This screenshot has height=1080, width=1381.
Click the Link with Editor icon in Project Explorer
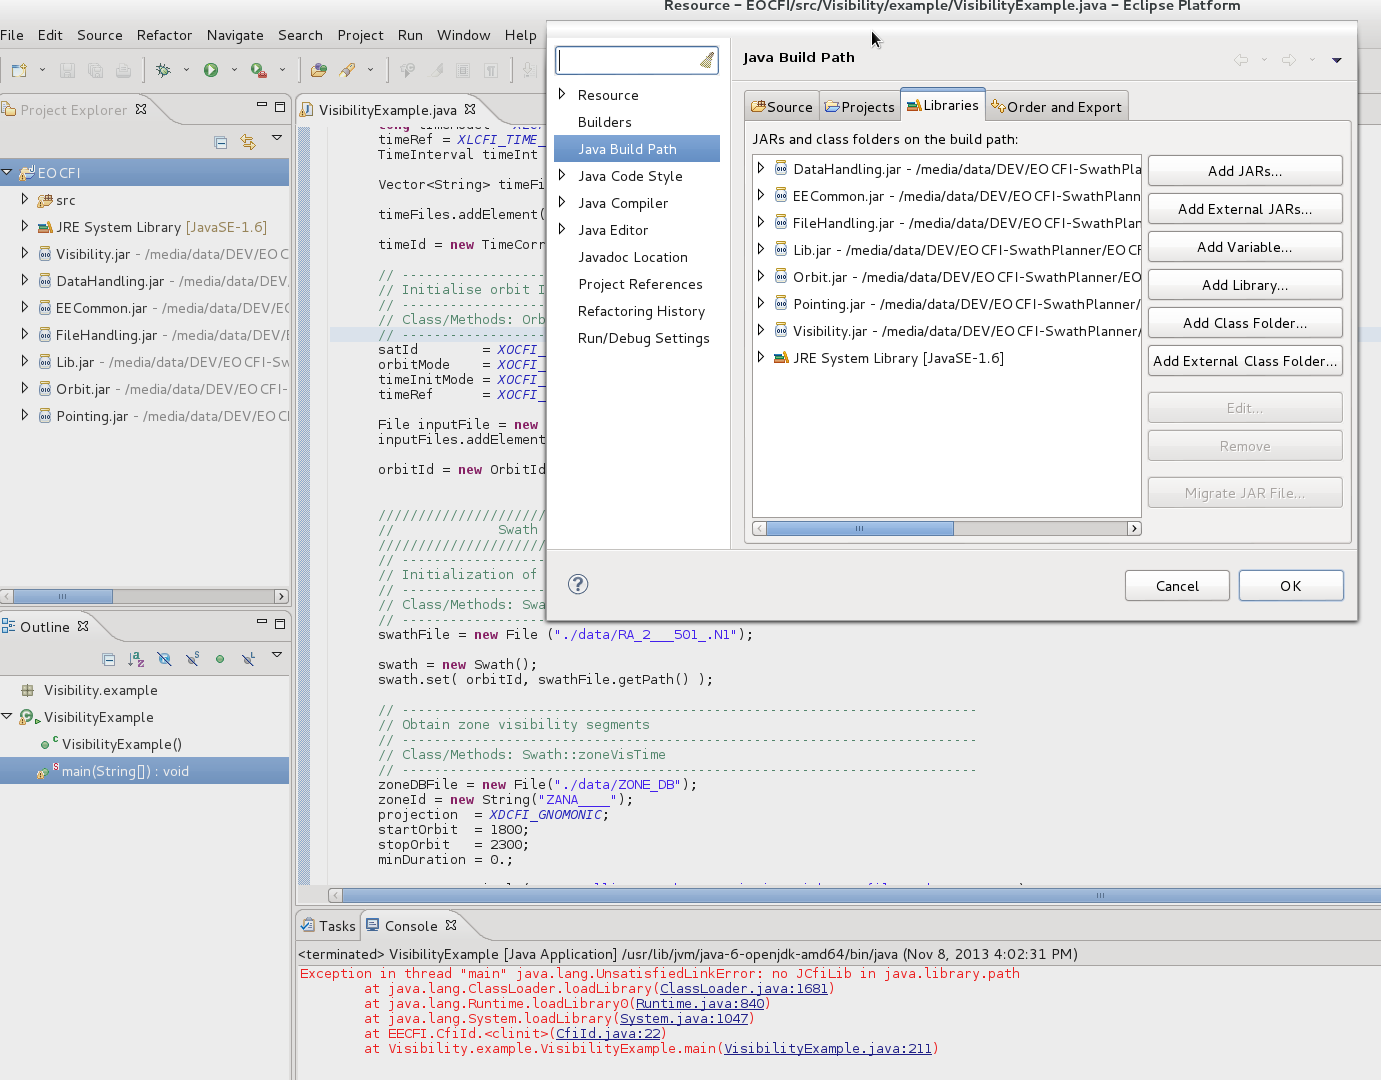tap(248, 142)
